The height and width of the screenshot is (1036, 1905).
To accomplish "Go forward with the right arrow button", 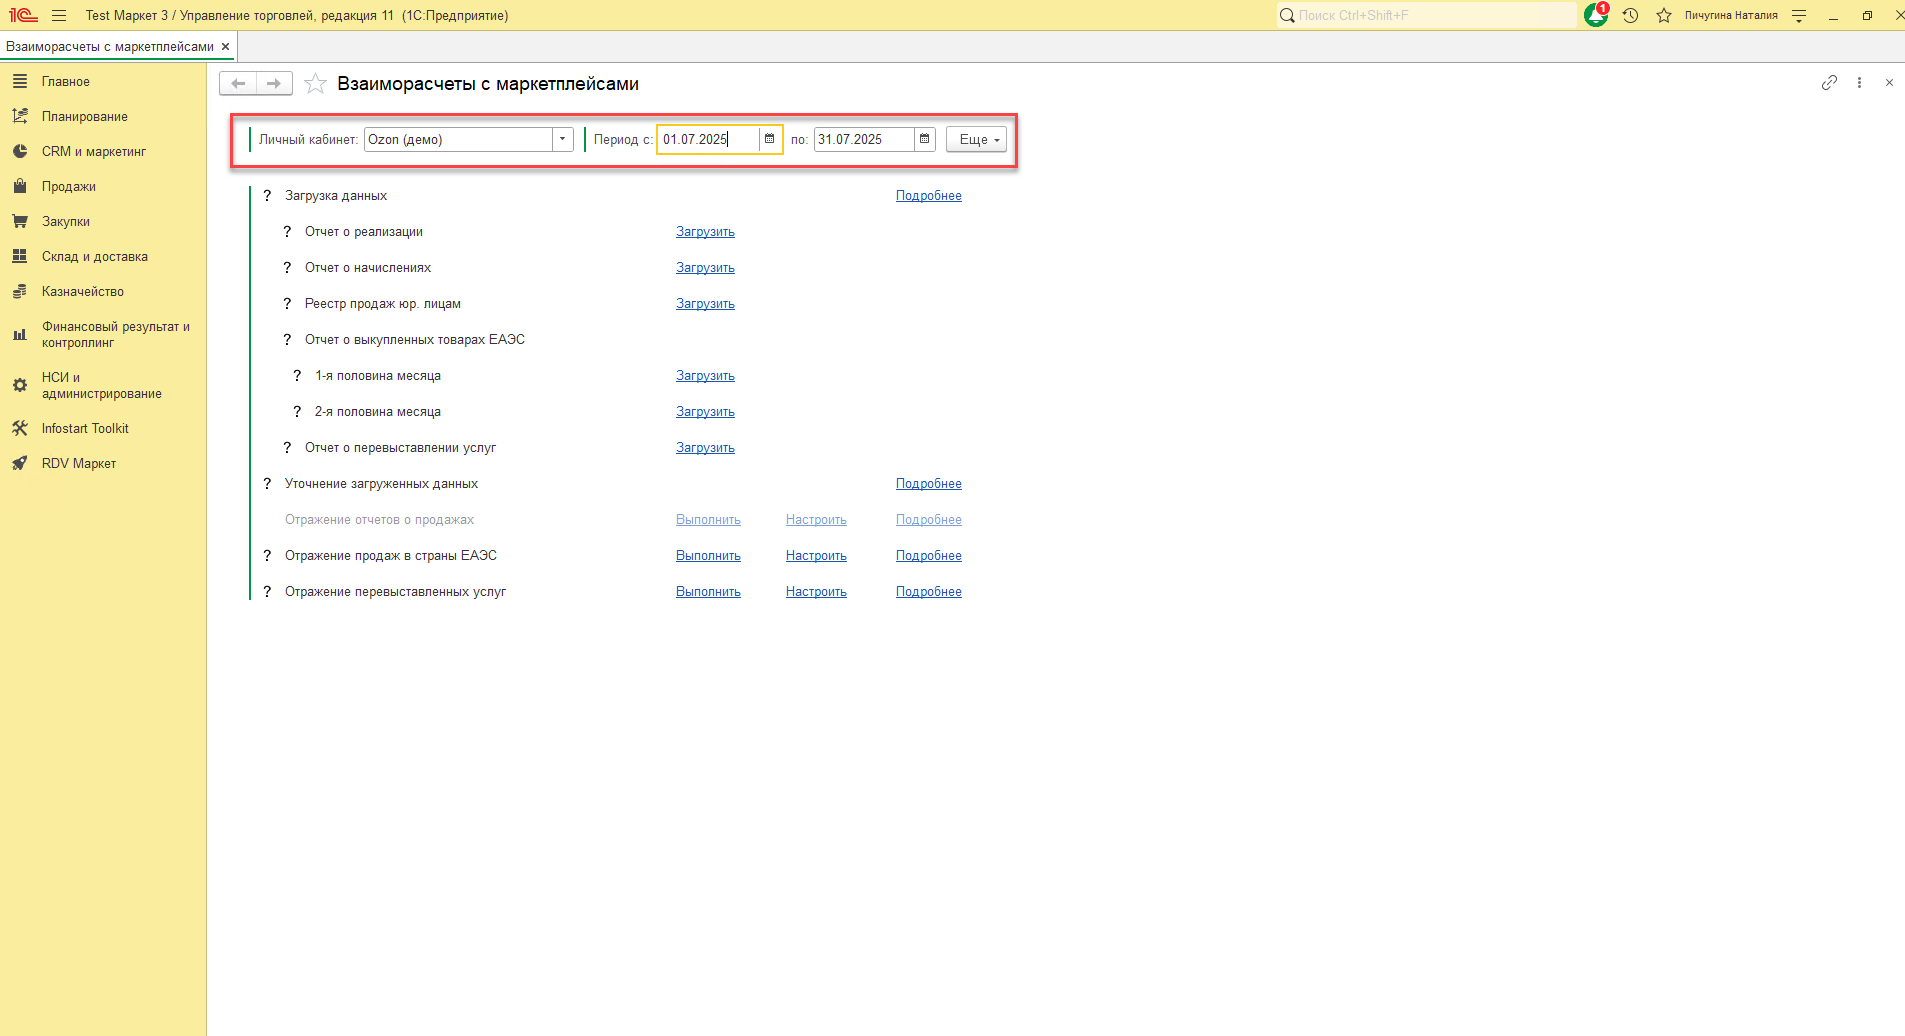I will [274, 84].
